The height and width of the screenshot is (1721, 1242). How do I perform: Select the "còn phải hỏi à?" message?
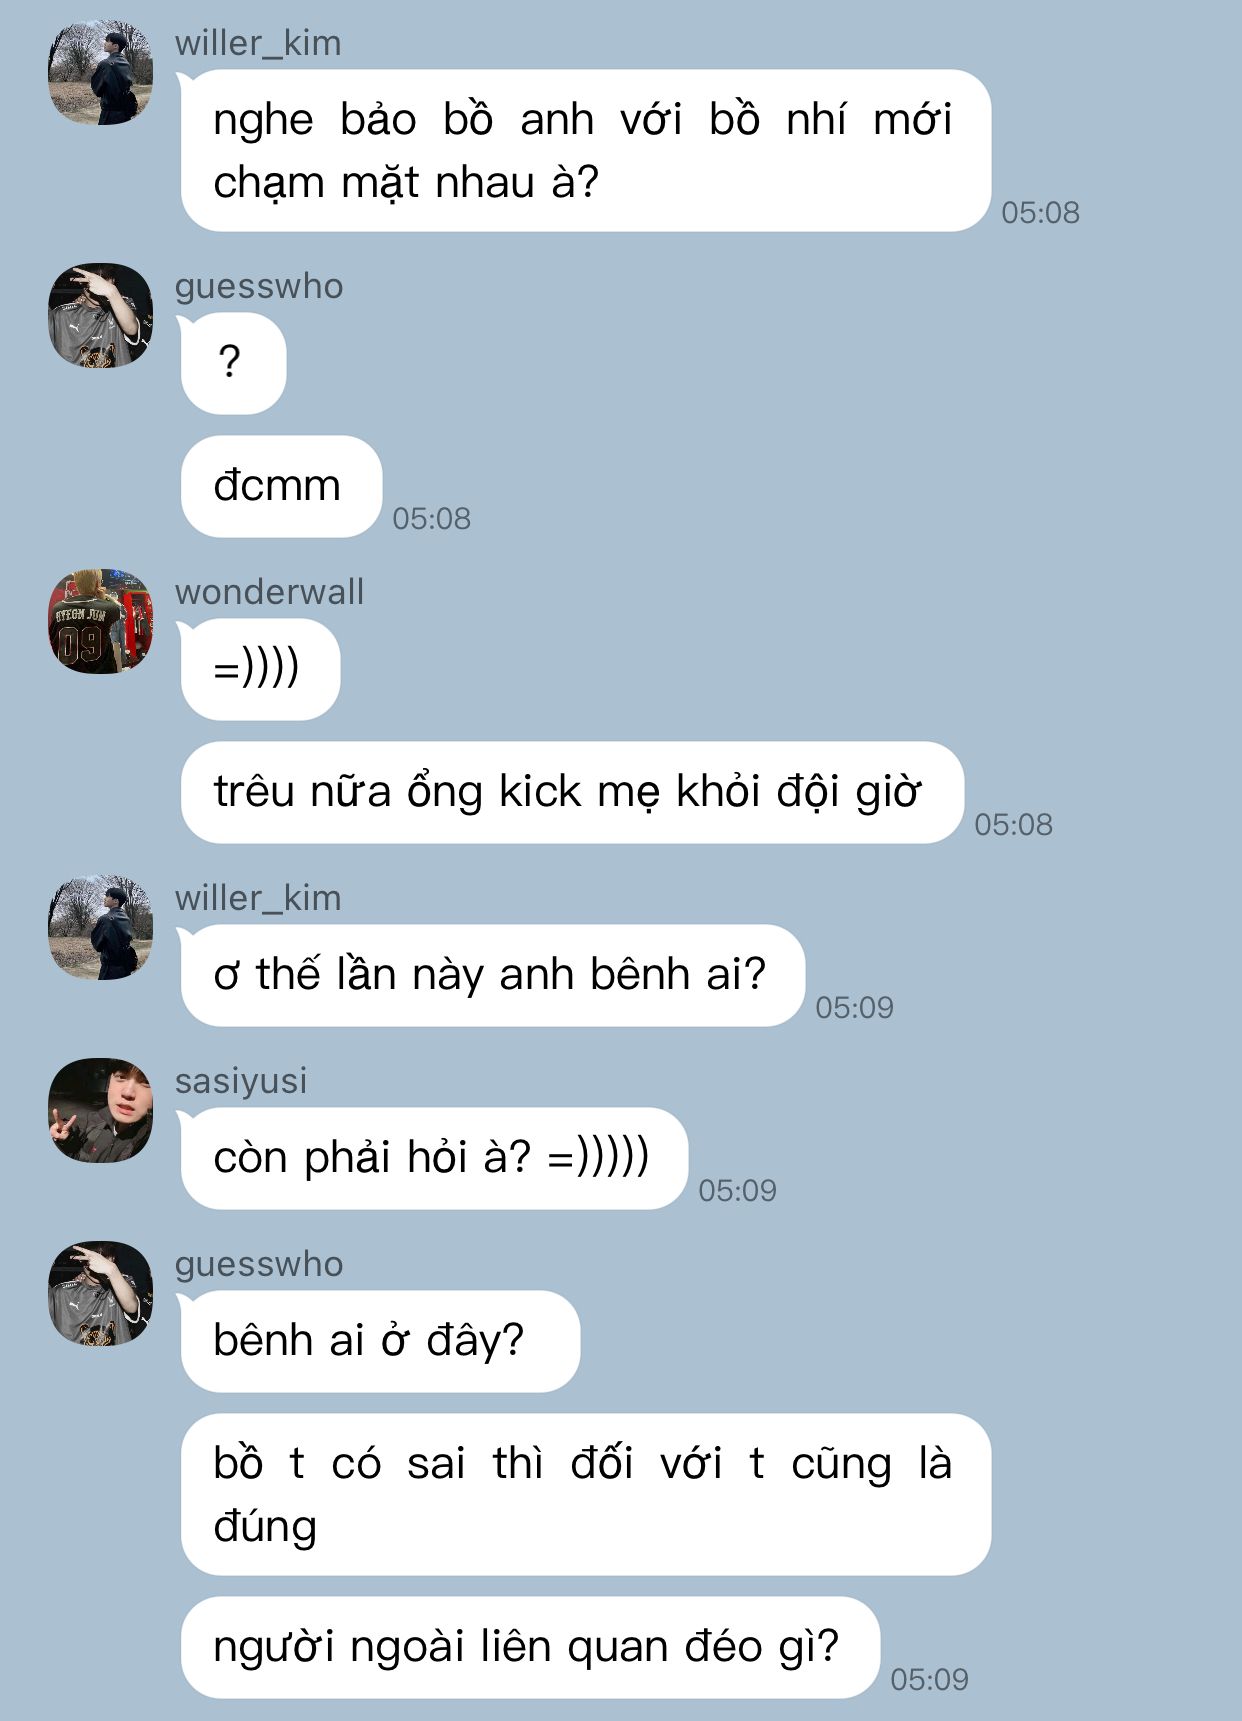434,1158
